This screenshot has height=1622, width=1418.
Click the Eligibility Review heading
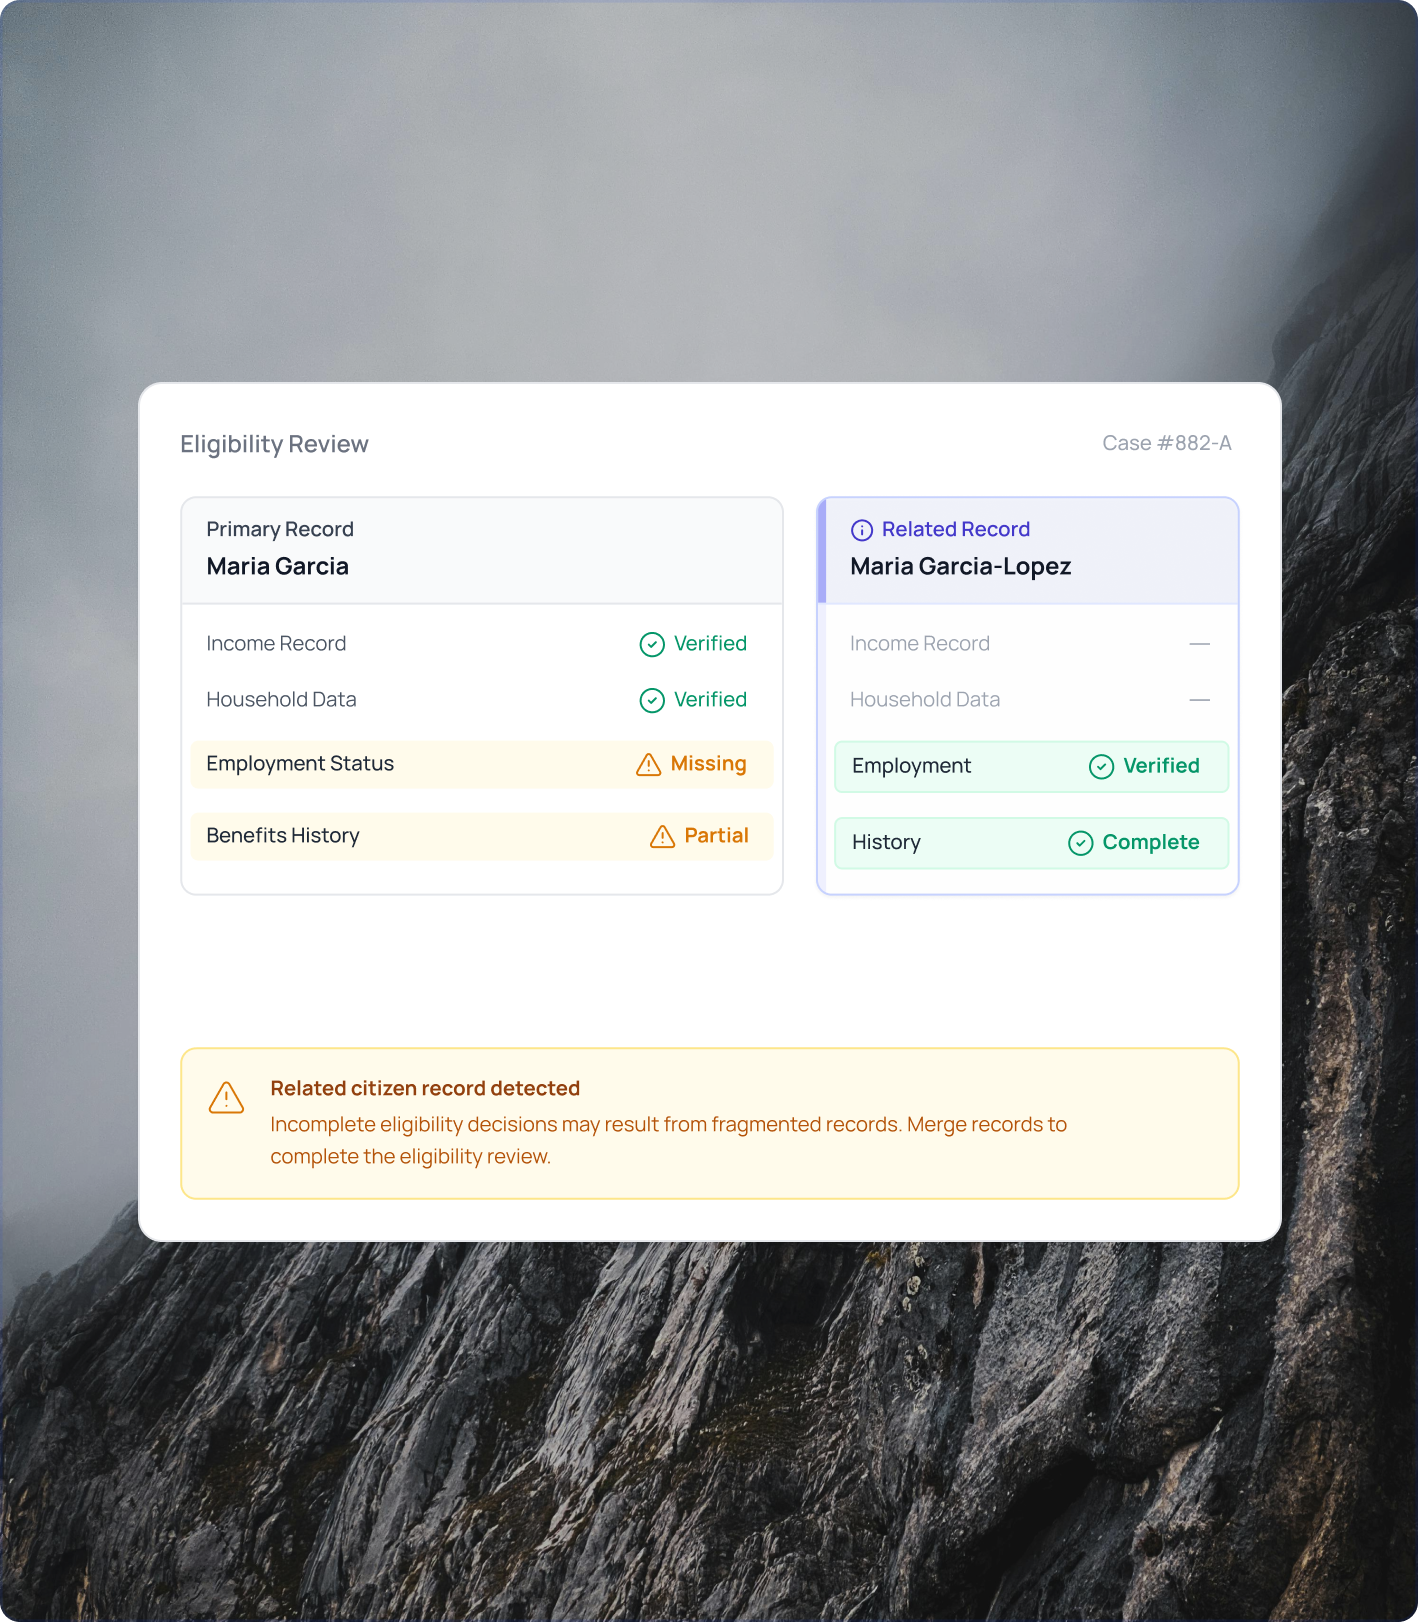click(x=274, y=444)
